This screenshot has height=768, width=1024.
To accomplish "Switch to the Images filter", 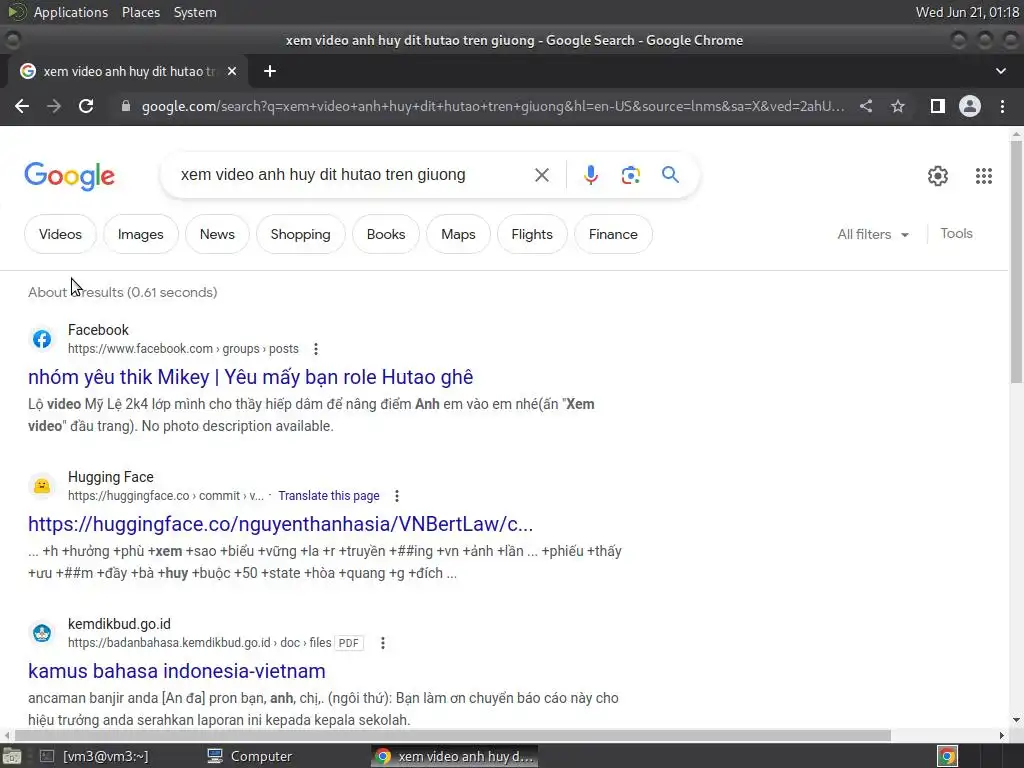I will 140,234.
